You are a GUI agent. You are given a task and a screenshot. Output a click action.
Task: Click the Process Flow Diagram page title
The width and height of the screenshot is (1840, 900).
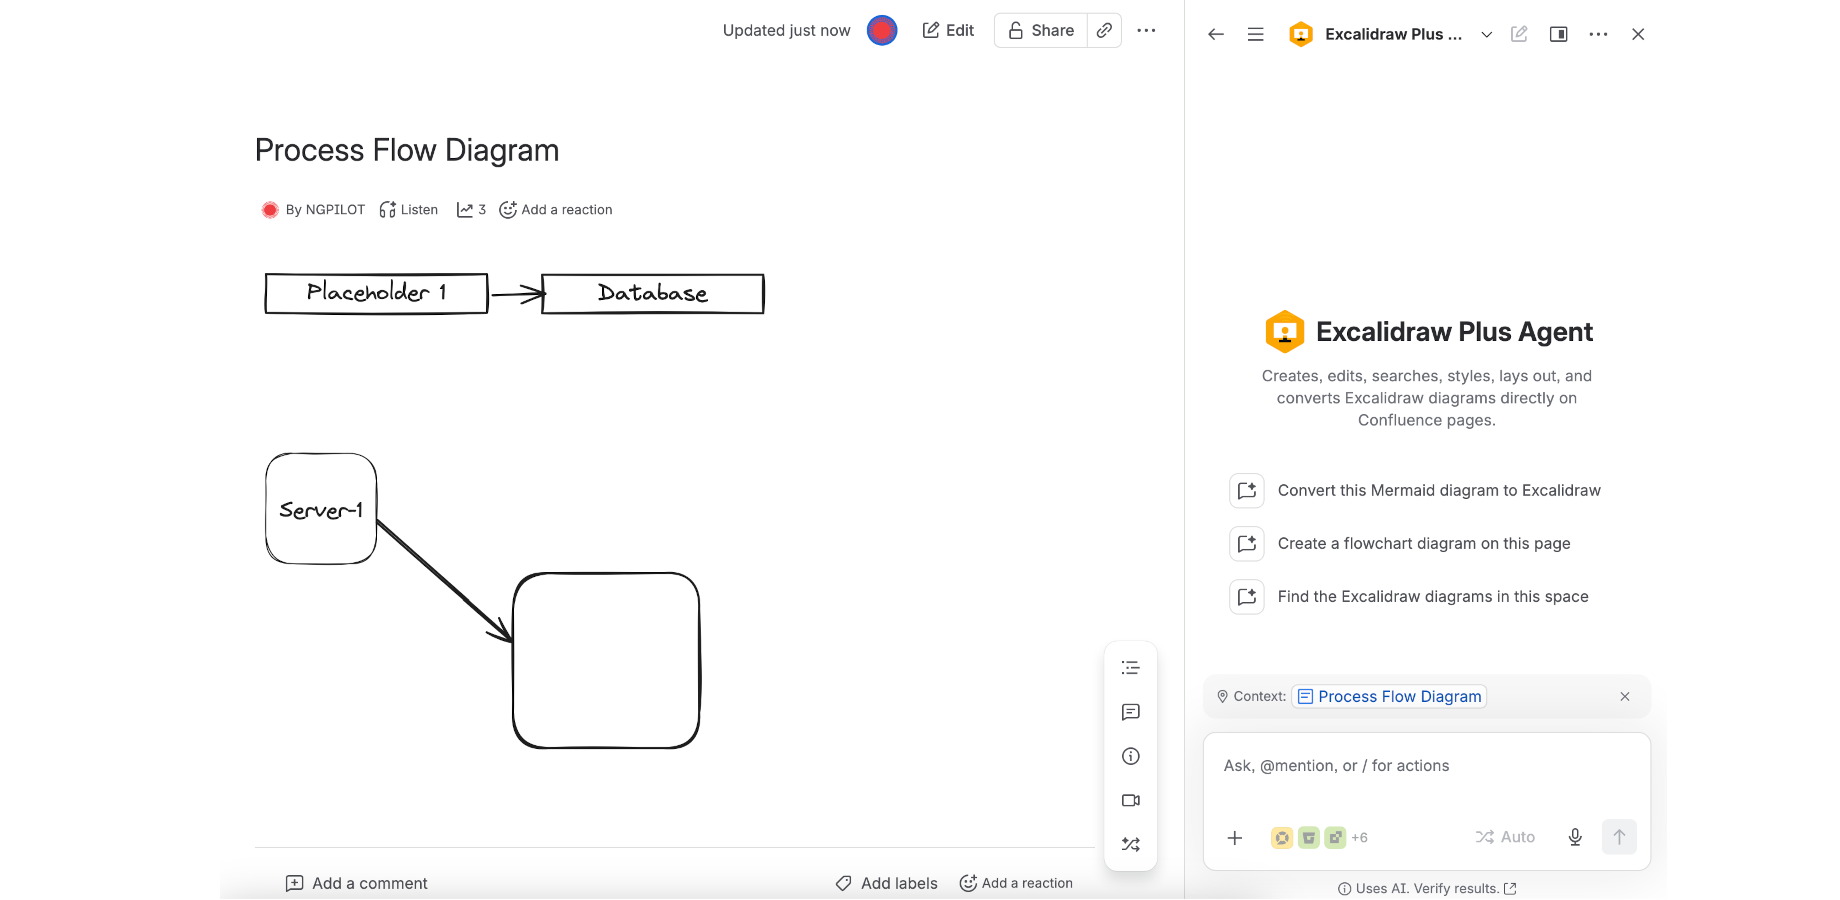[407, 150]
